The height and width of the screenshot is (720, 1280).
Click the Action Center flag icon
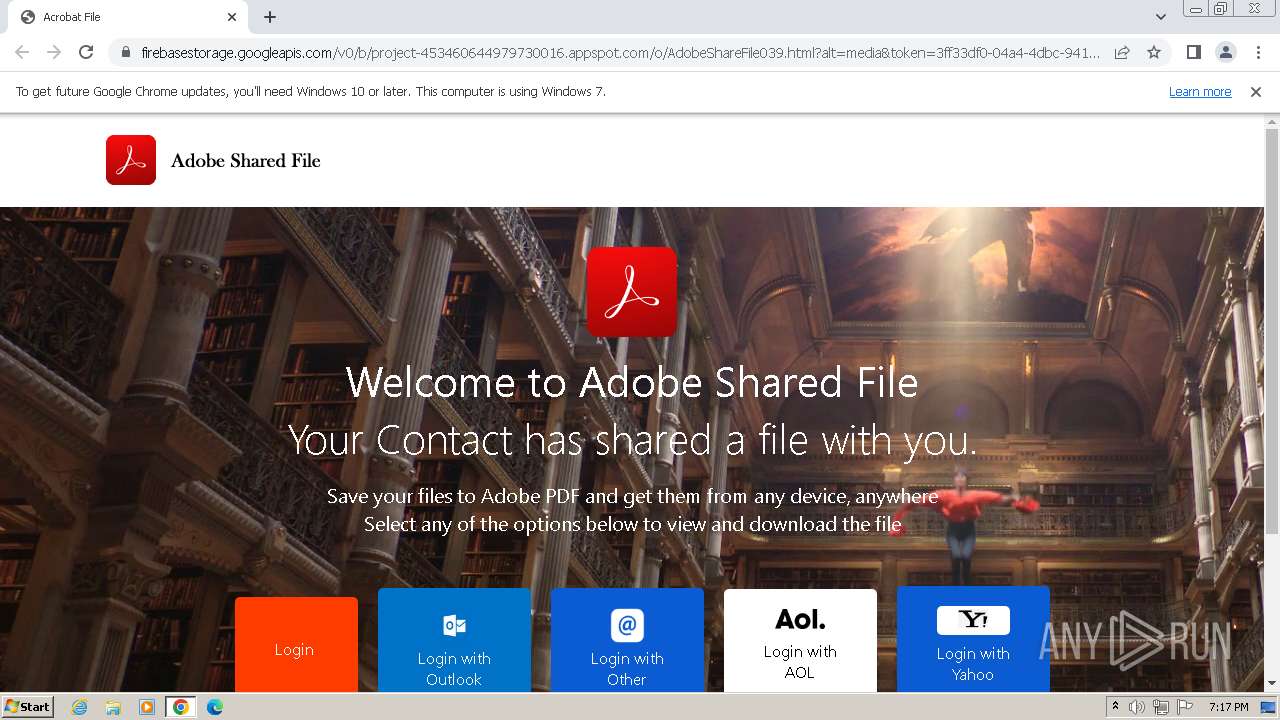tap(1185, 707)
